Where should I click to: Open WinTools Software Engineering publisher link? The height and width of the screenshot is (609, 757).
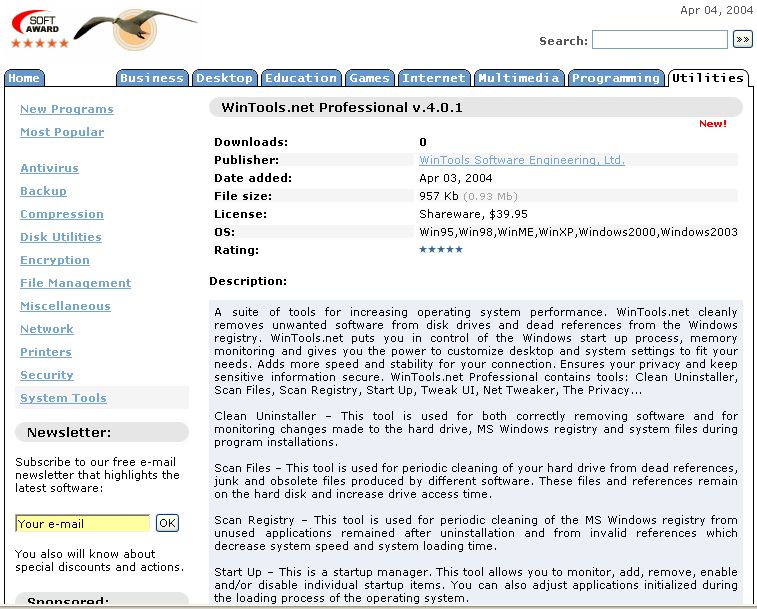pyautogui.click(x=522, y=160)
